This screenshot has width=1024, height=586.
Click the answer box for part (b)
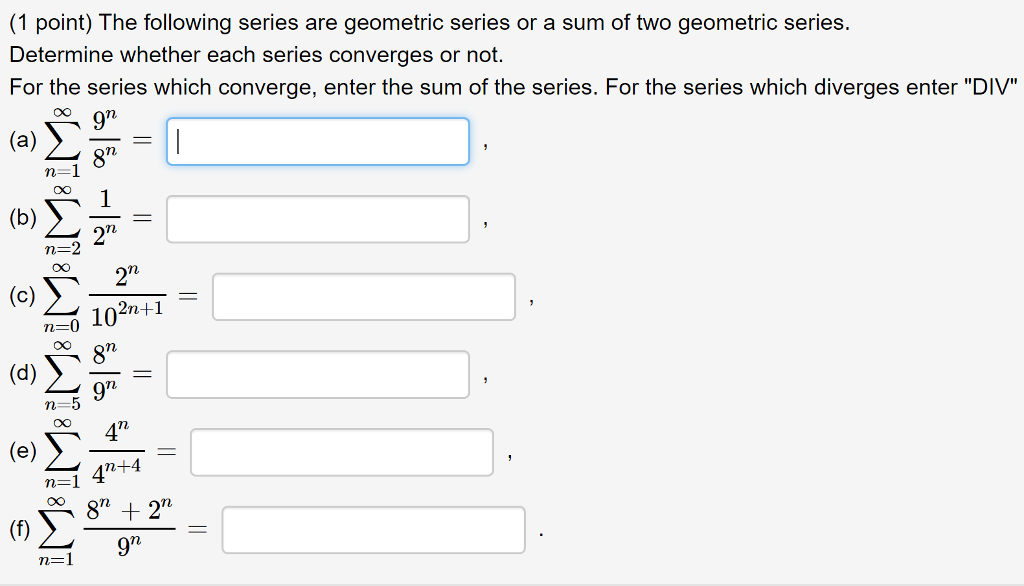(318, 218)
